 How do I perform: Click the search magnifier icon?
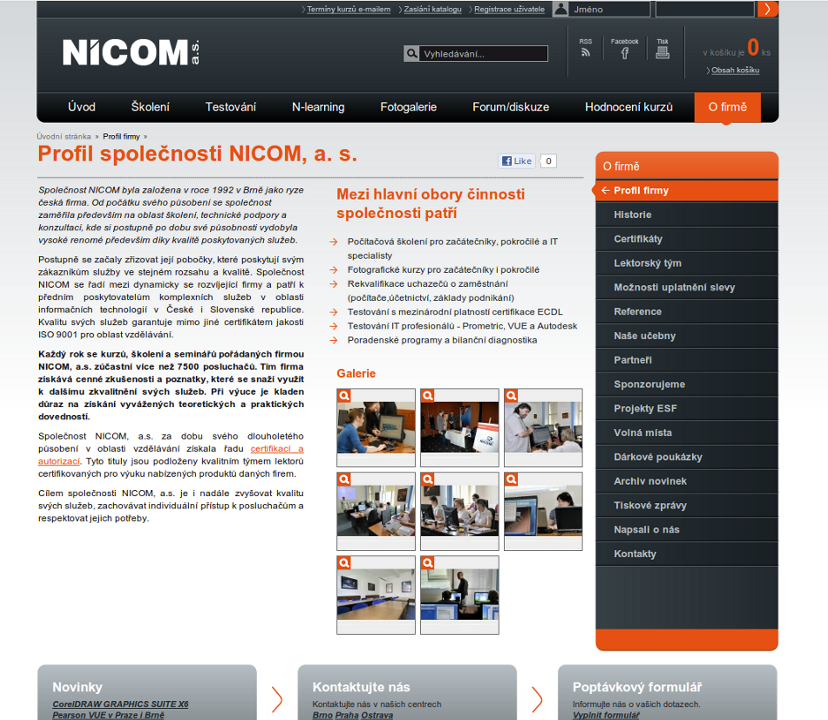[411, 53]
